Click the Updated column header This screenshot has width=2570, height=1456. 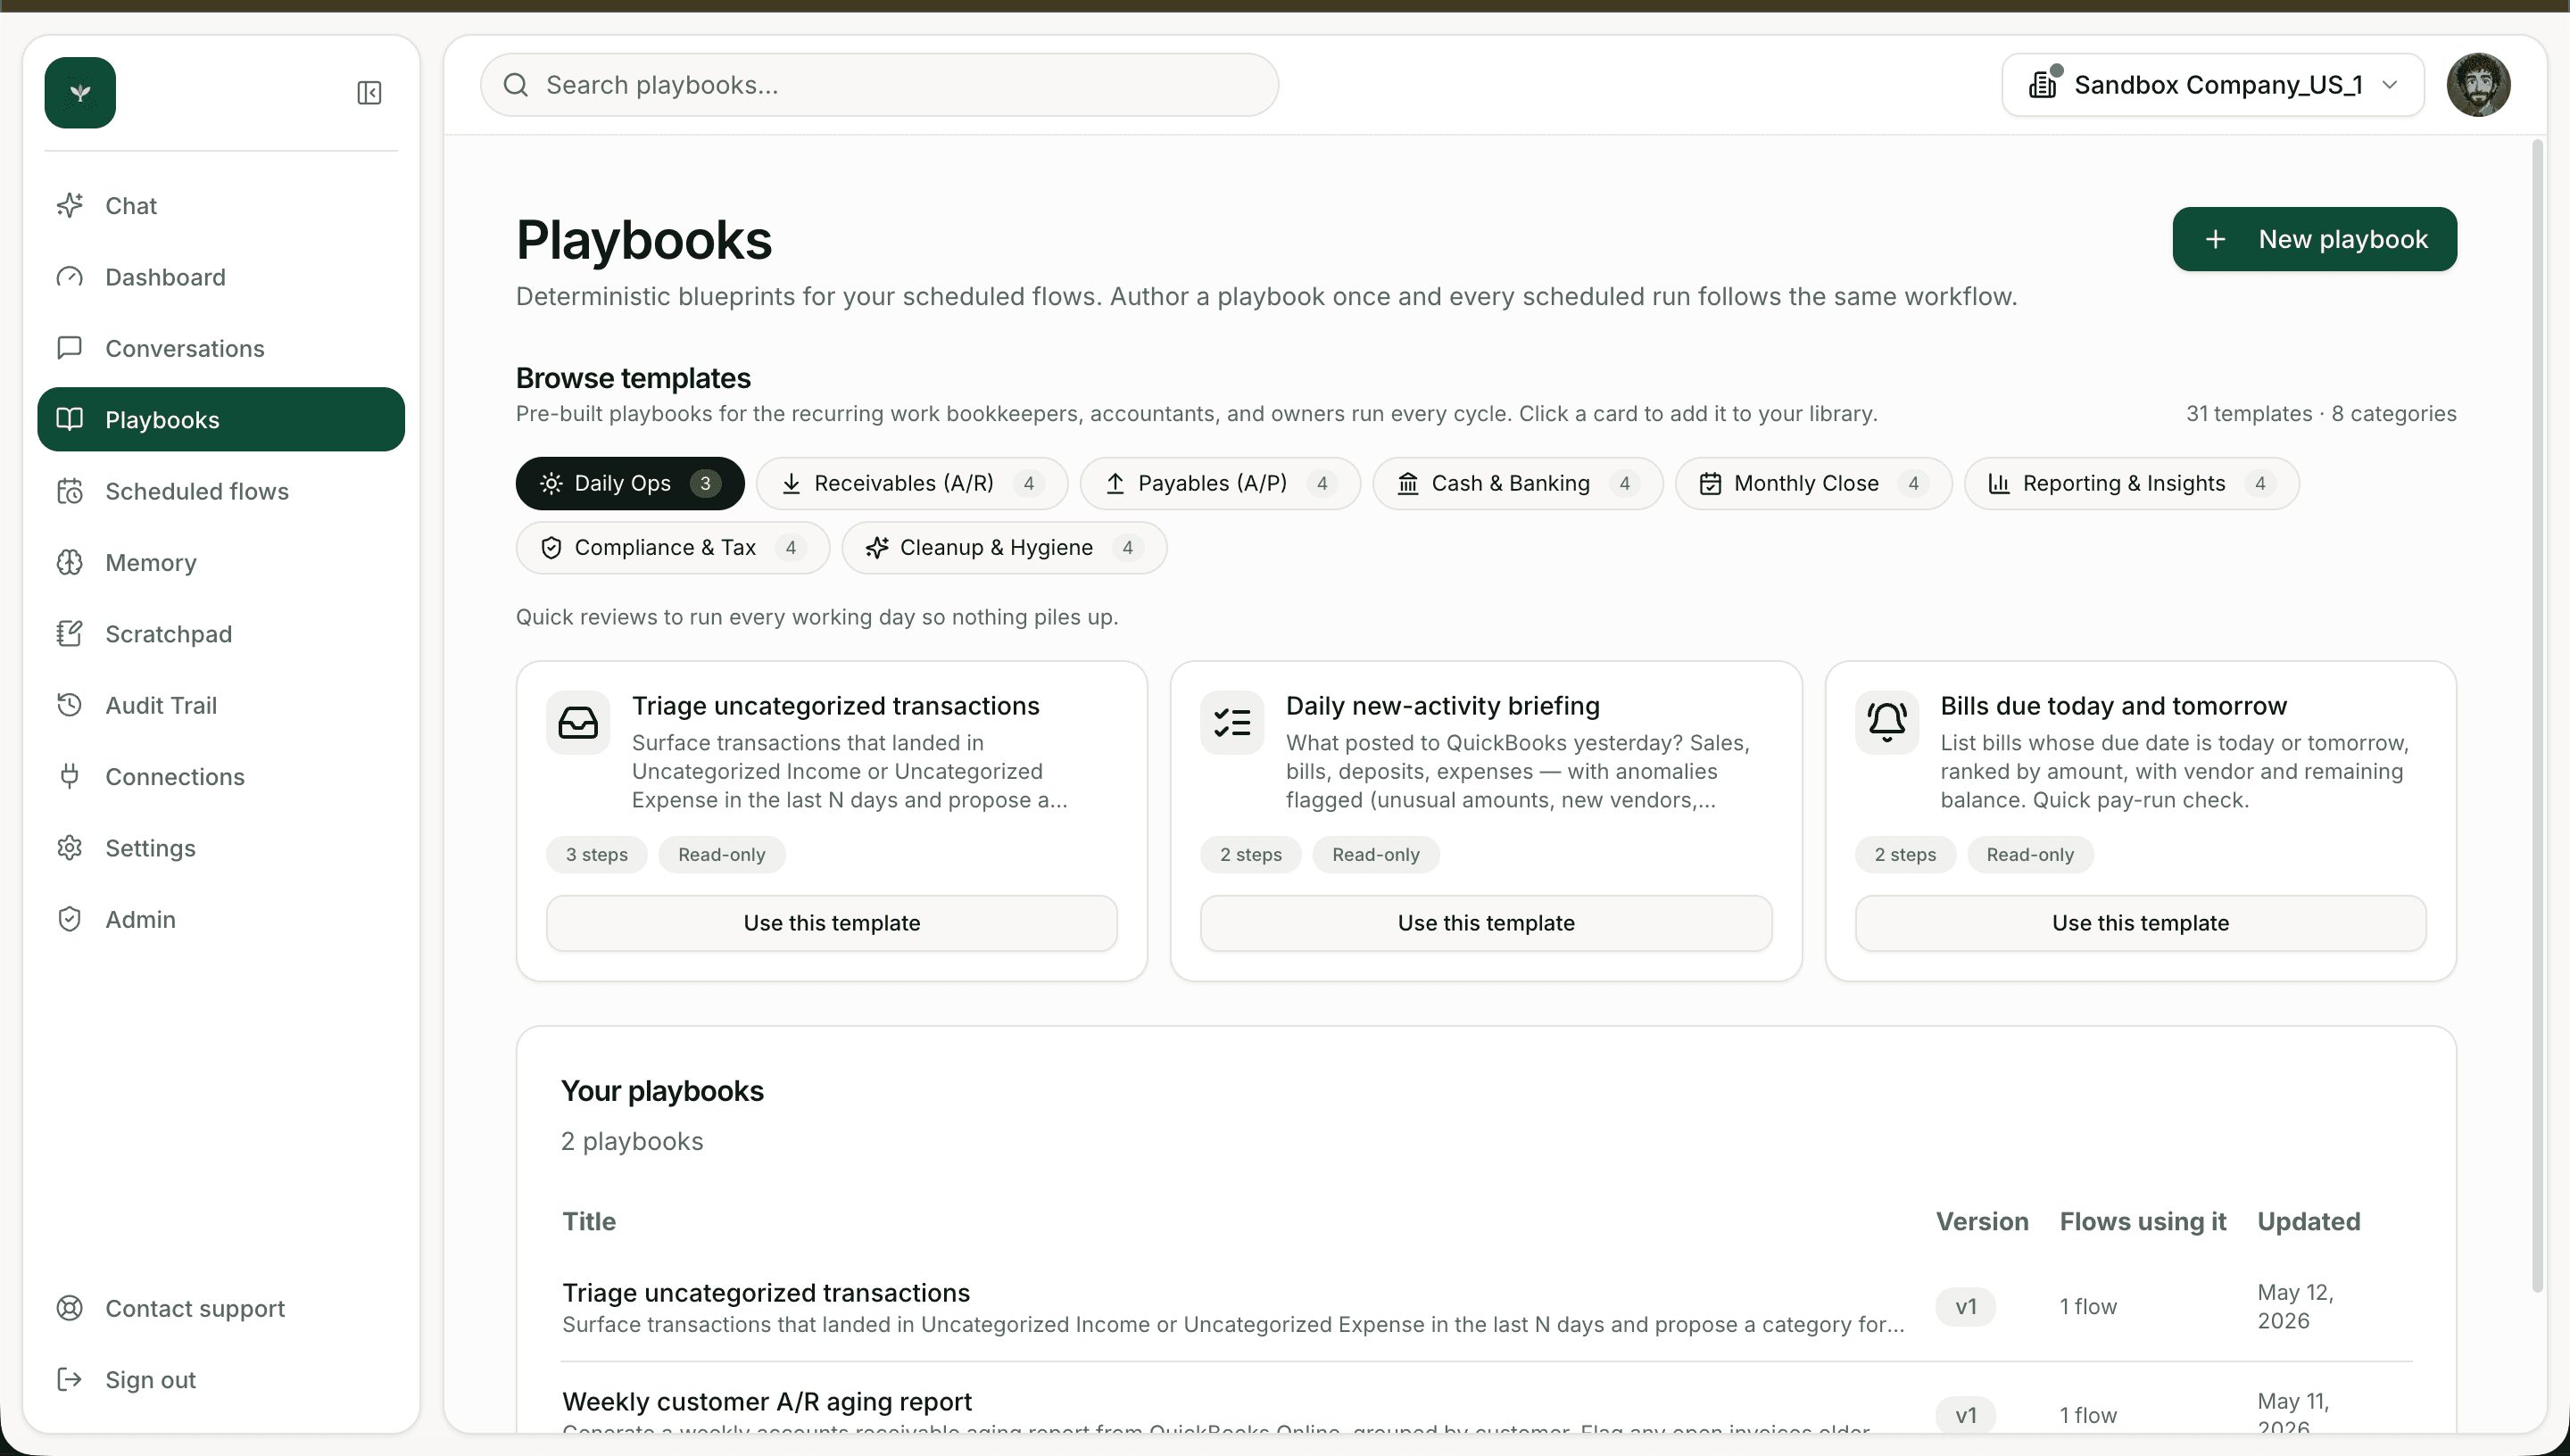click(2309, 1222)
